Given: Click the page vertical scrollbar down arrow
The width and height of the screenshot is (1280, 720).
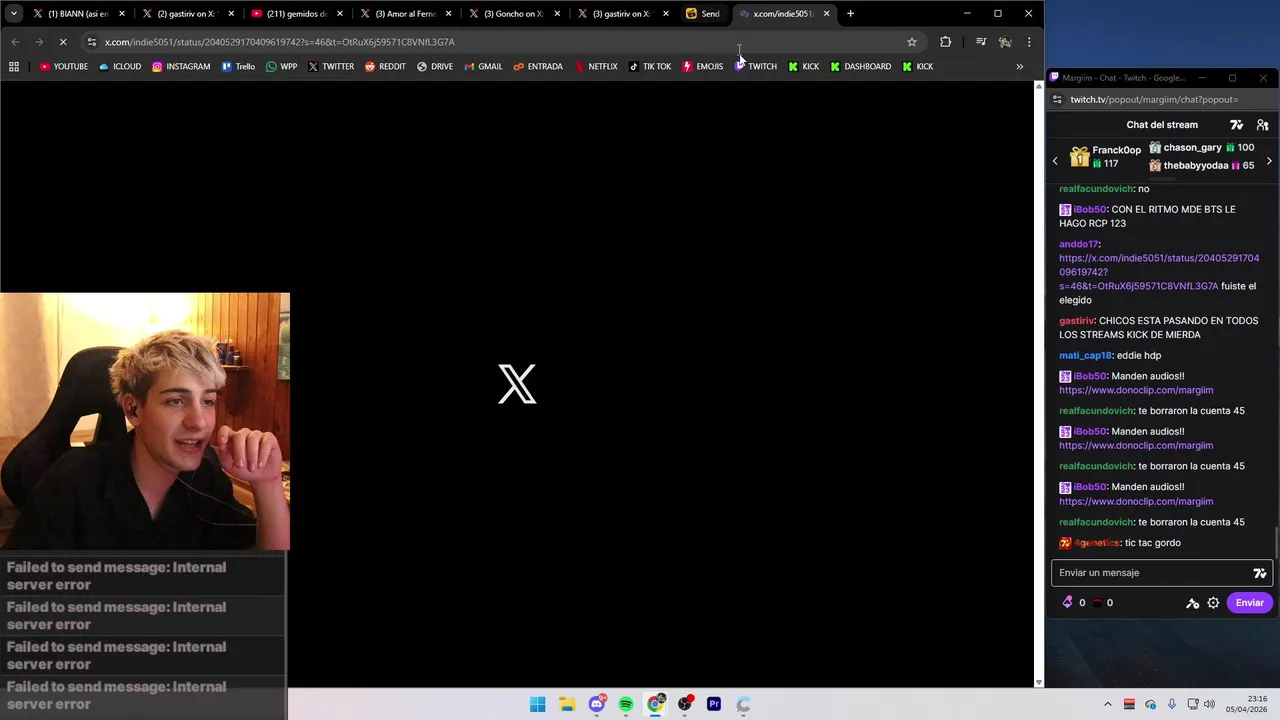Looking at the screenshot, I should point(1038,682).
